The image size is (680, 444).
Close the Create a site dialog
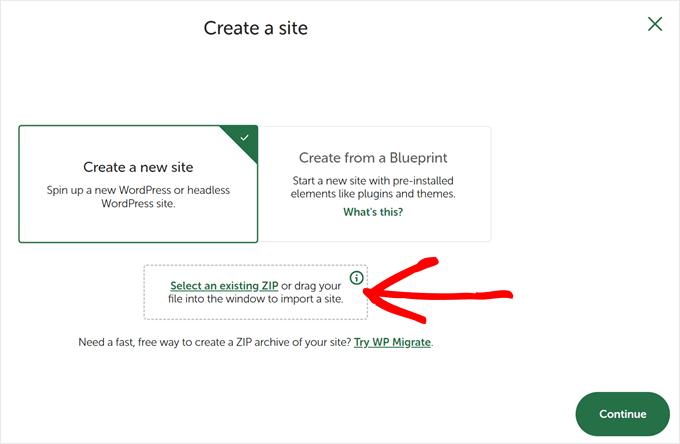[655, 24]
